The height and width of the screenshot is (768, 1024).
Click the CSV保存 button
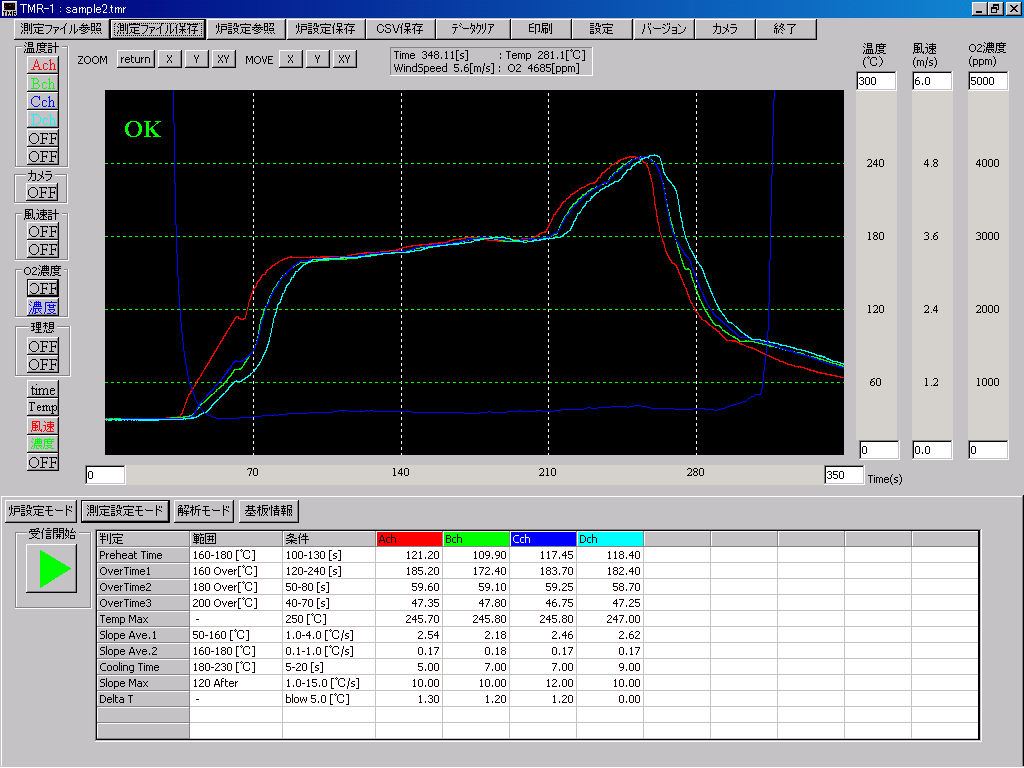[x=399, y=29]
